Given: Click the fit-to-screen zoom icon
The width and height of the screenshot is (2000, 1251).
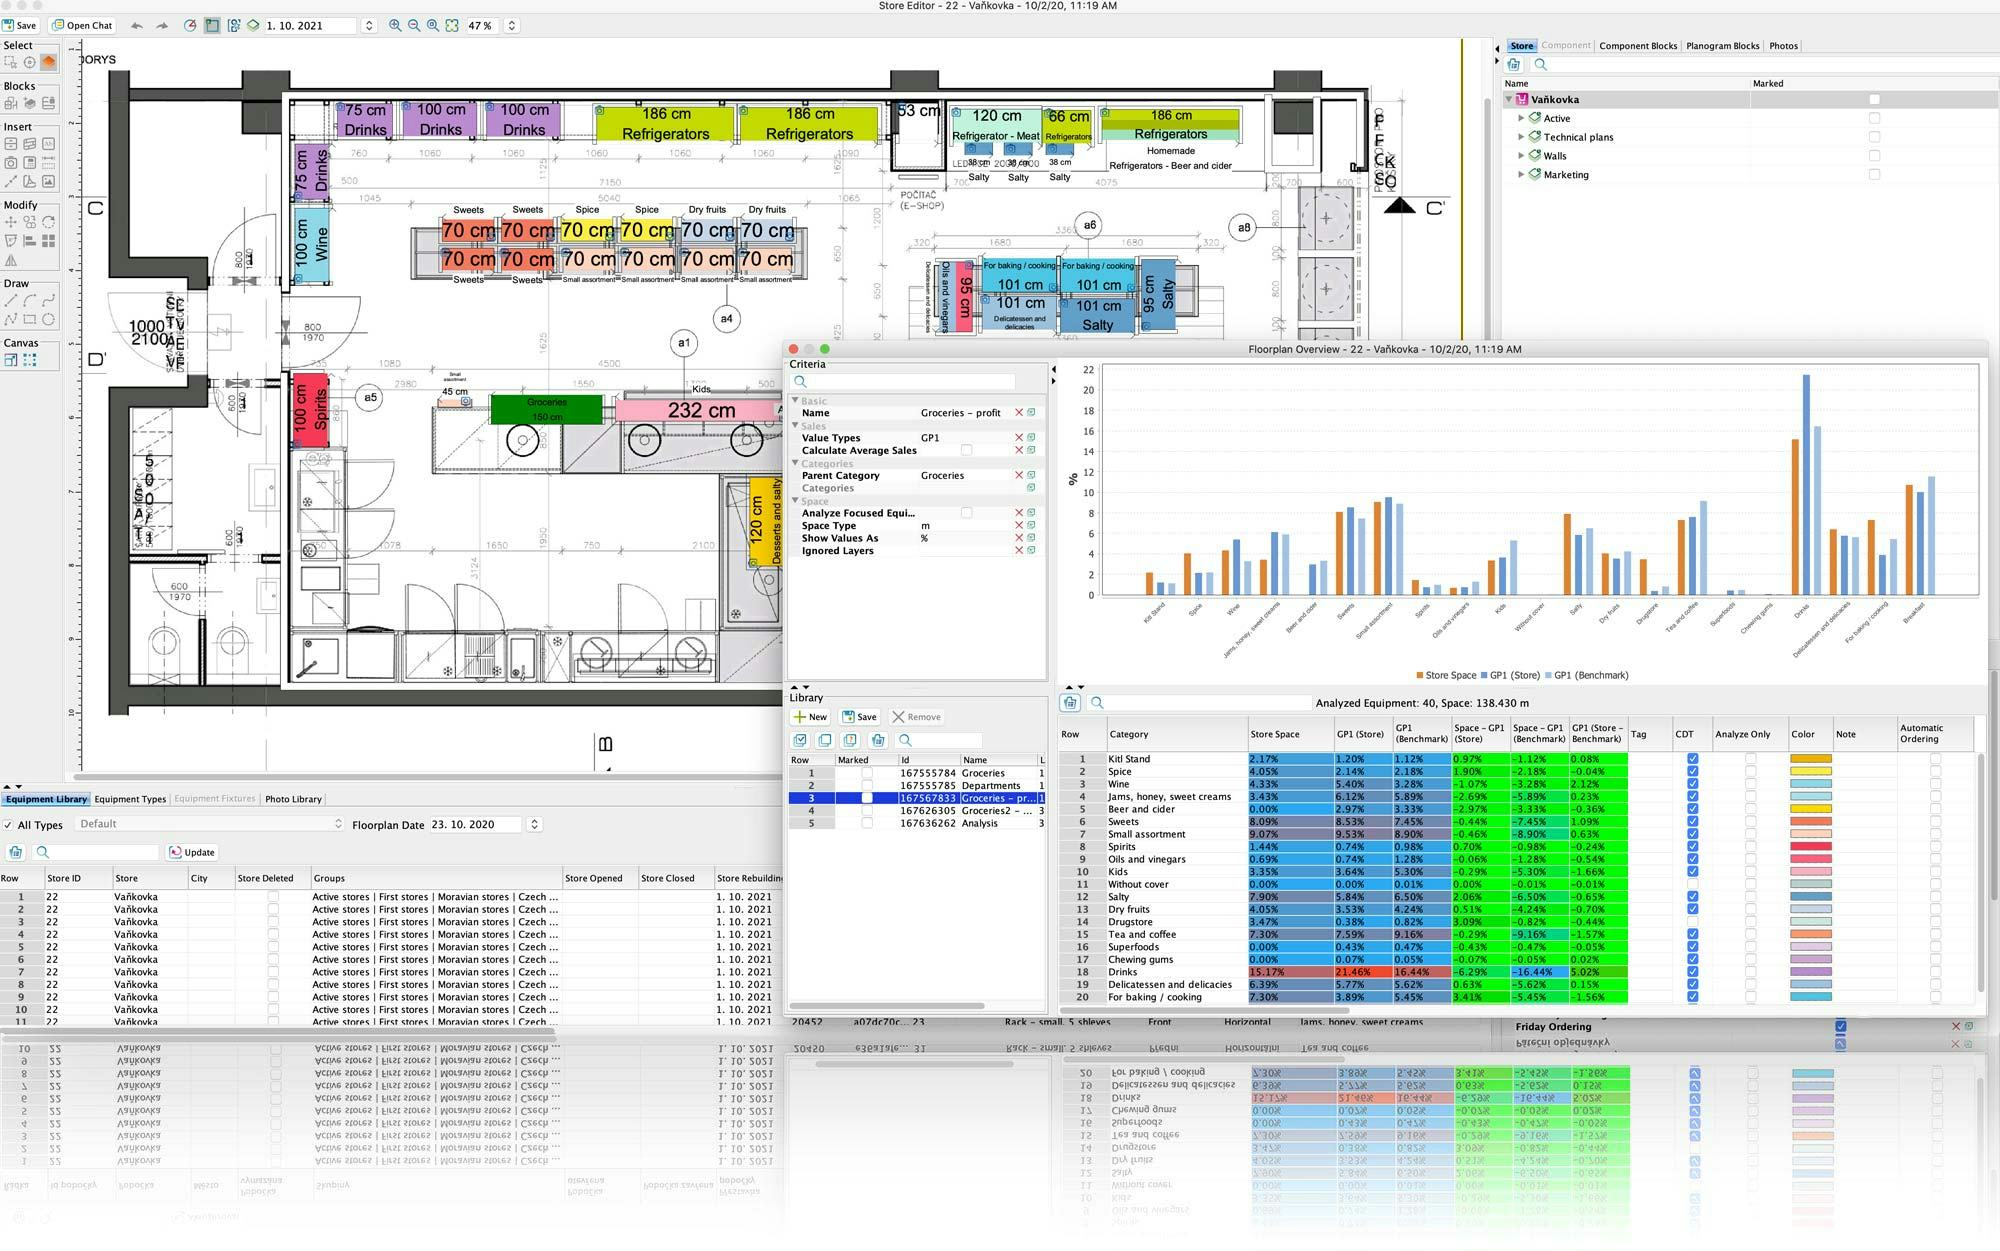Looking at the screenshot, I should coord(452,26).
